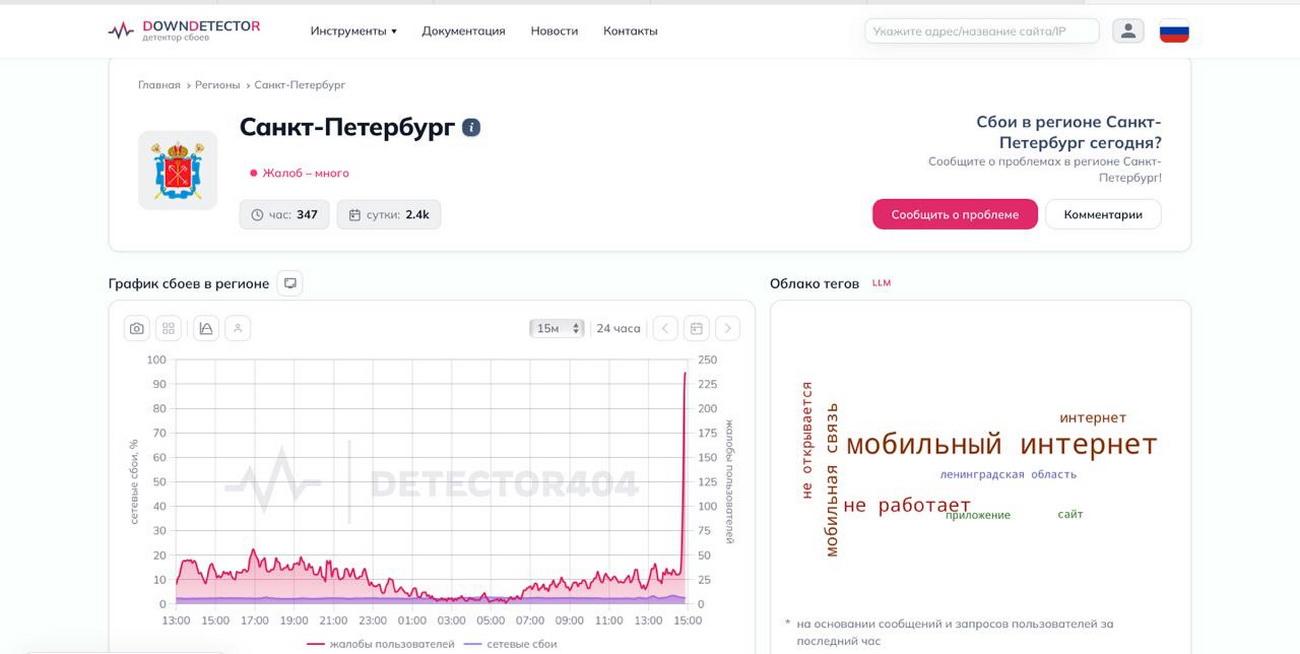The width and height of the screenshot is (1300, 654).
Task: Go to previous time period arrow
Action: pyautogui.click(x=665, y=328)
